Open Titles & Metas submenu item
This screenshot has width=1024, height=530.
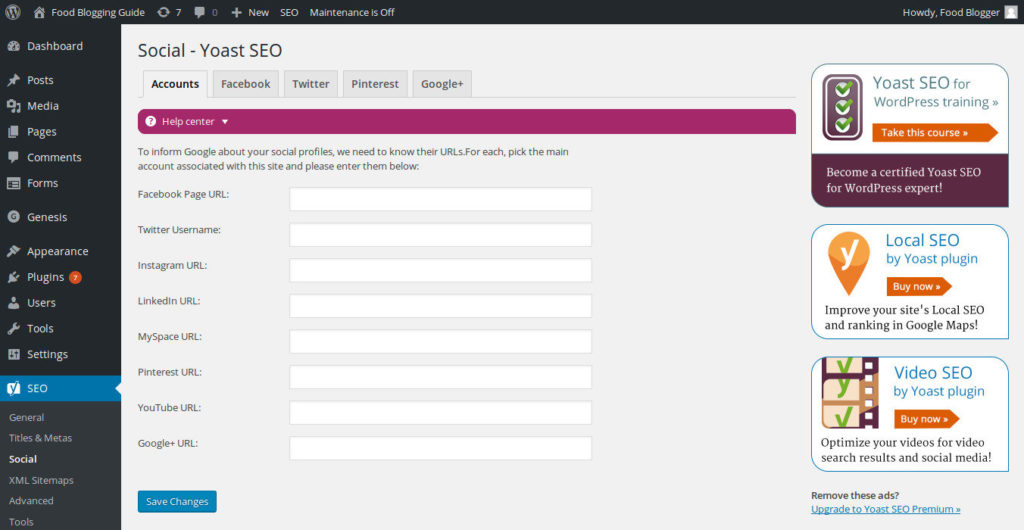coord(40,438)
